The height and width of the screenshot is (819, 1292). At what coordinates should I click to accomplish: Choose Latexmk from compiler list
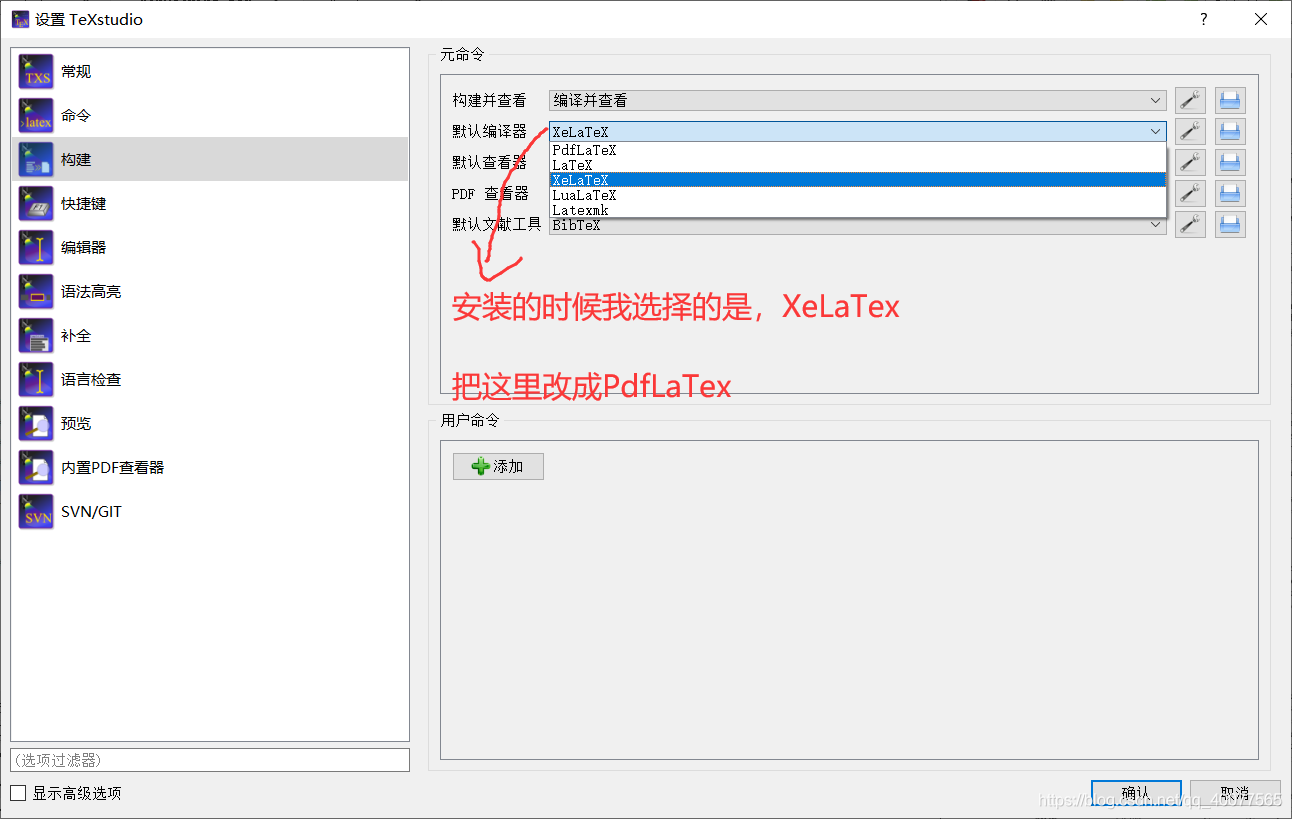857,210
